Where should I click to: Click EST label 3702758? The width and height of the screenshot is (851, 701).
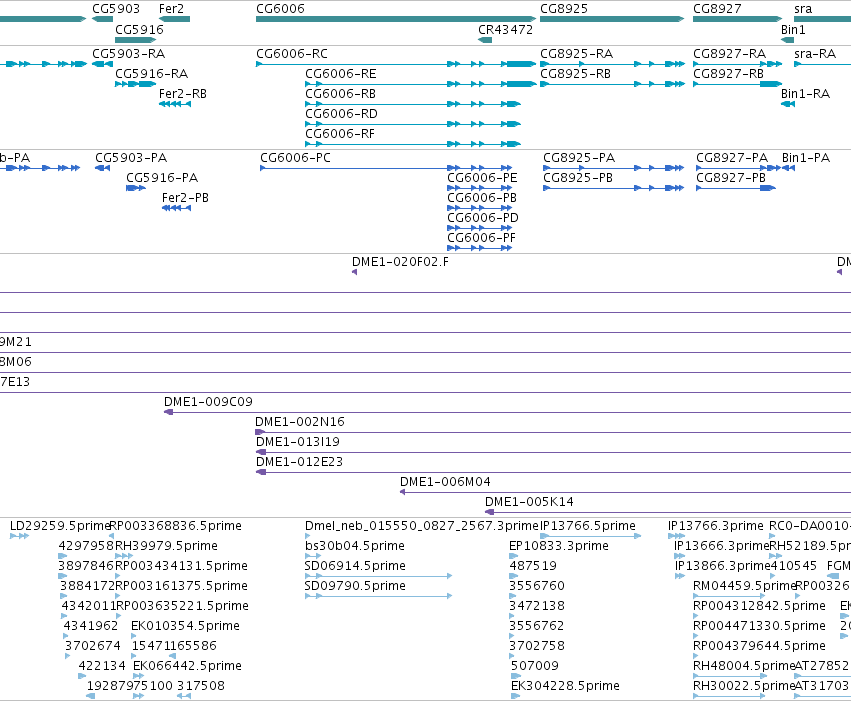click(537, 646)
